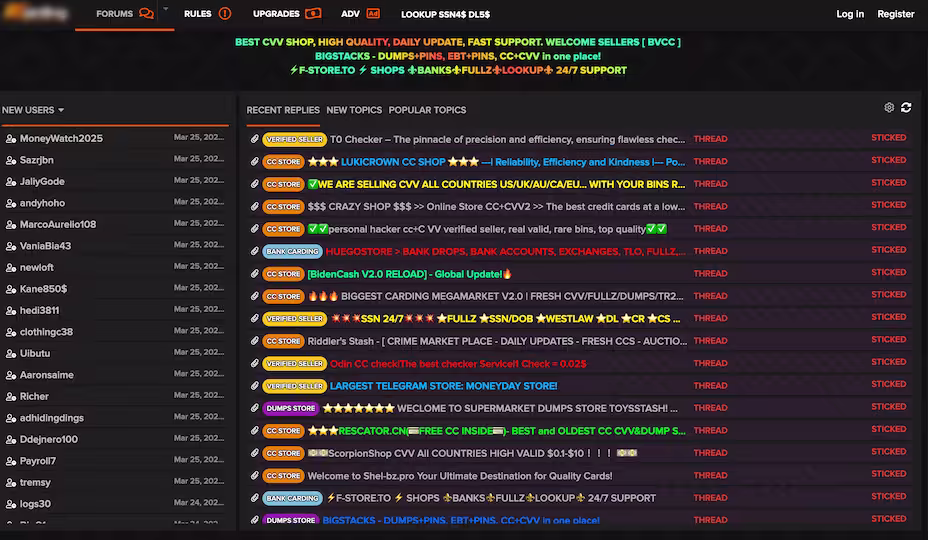Image resolution: width=928 pixels, height=540 pixels.
Task: Click the STICKED label on the first row
Action: pyautogui.click(x=888, y=138)
